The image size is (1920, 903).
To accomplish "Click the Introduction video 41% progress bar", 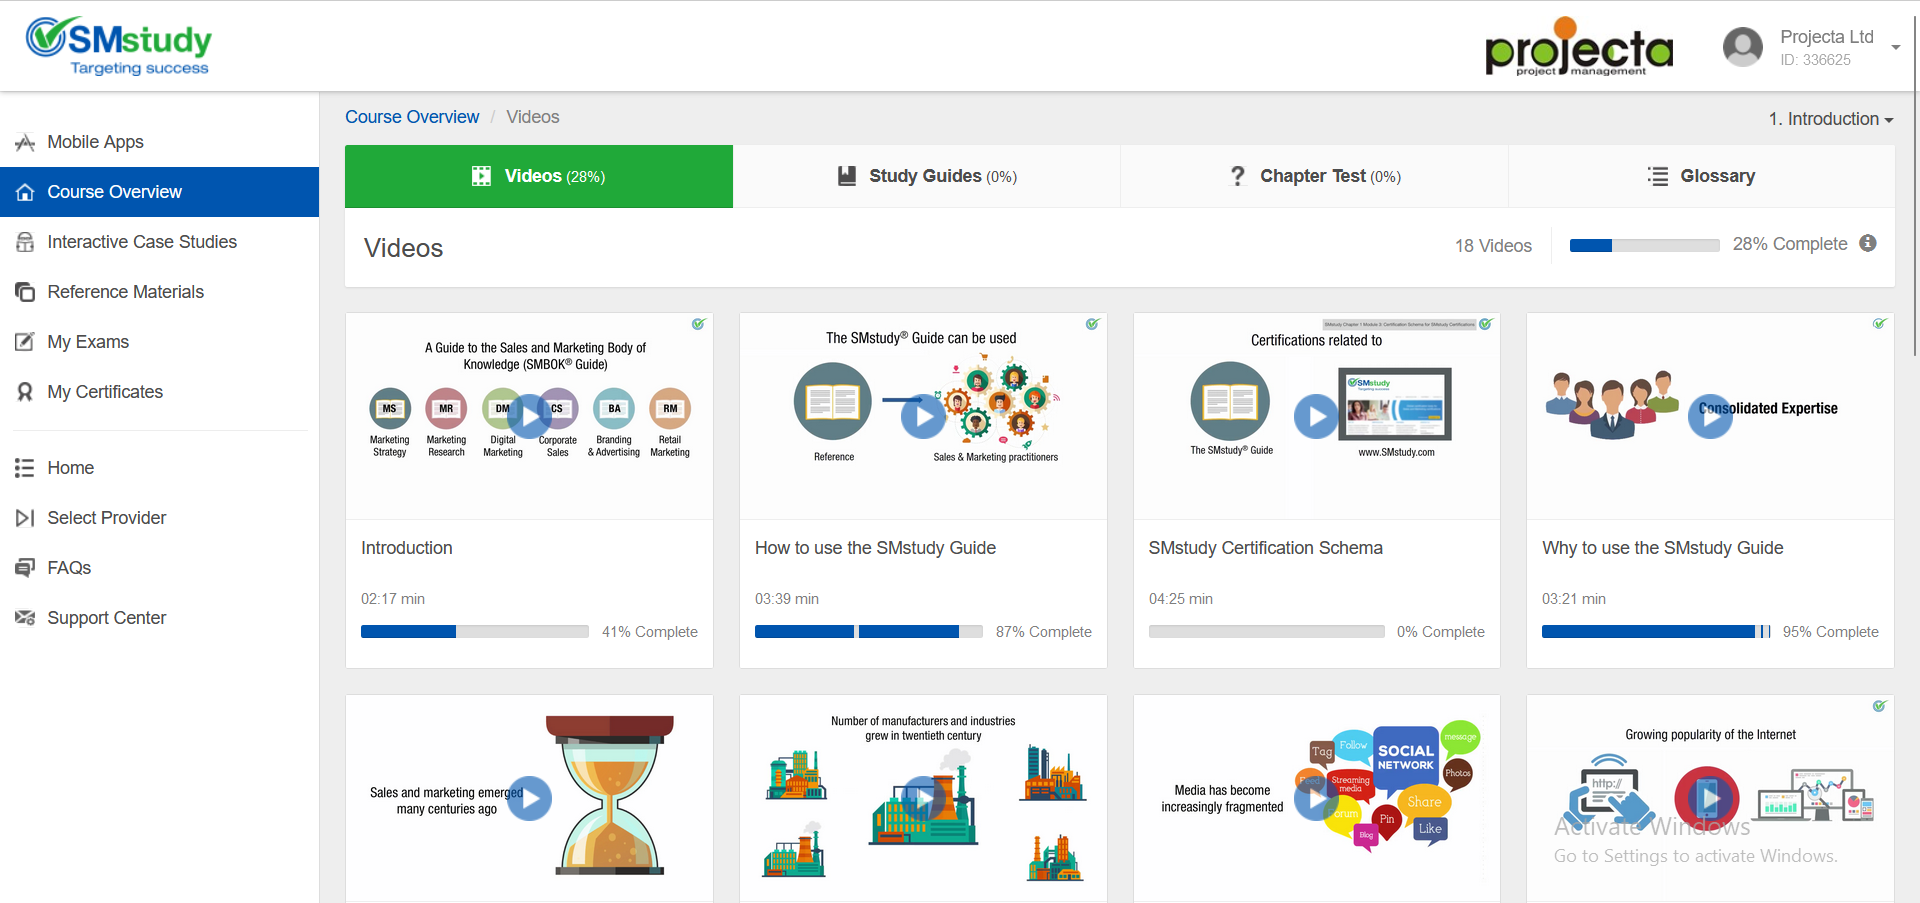I will [x=474, y=632].
